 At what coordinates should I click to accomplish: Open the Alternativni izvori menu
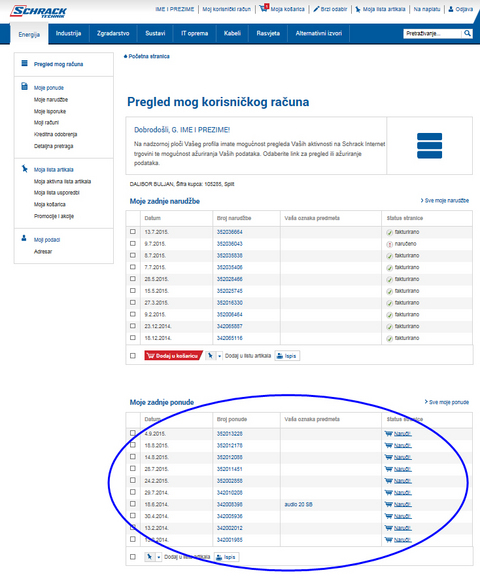[x=319, y=33]
